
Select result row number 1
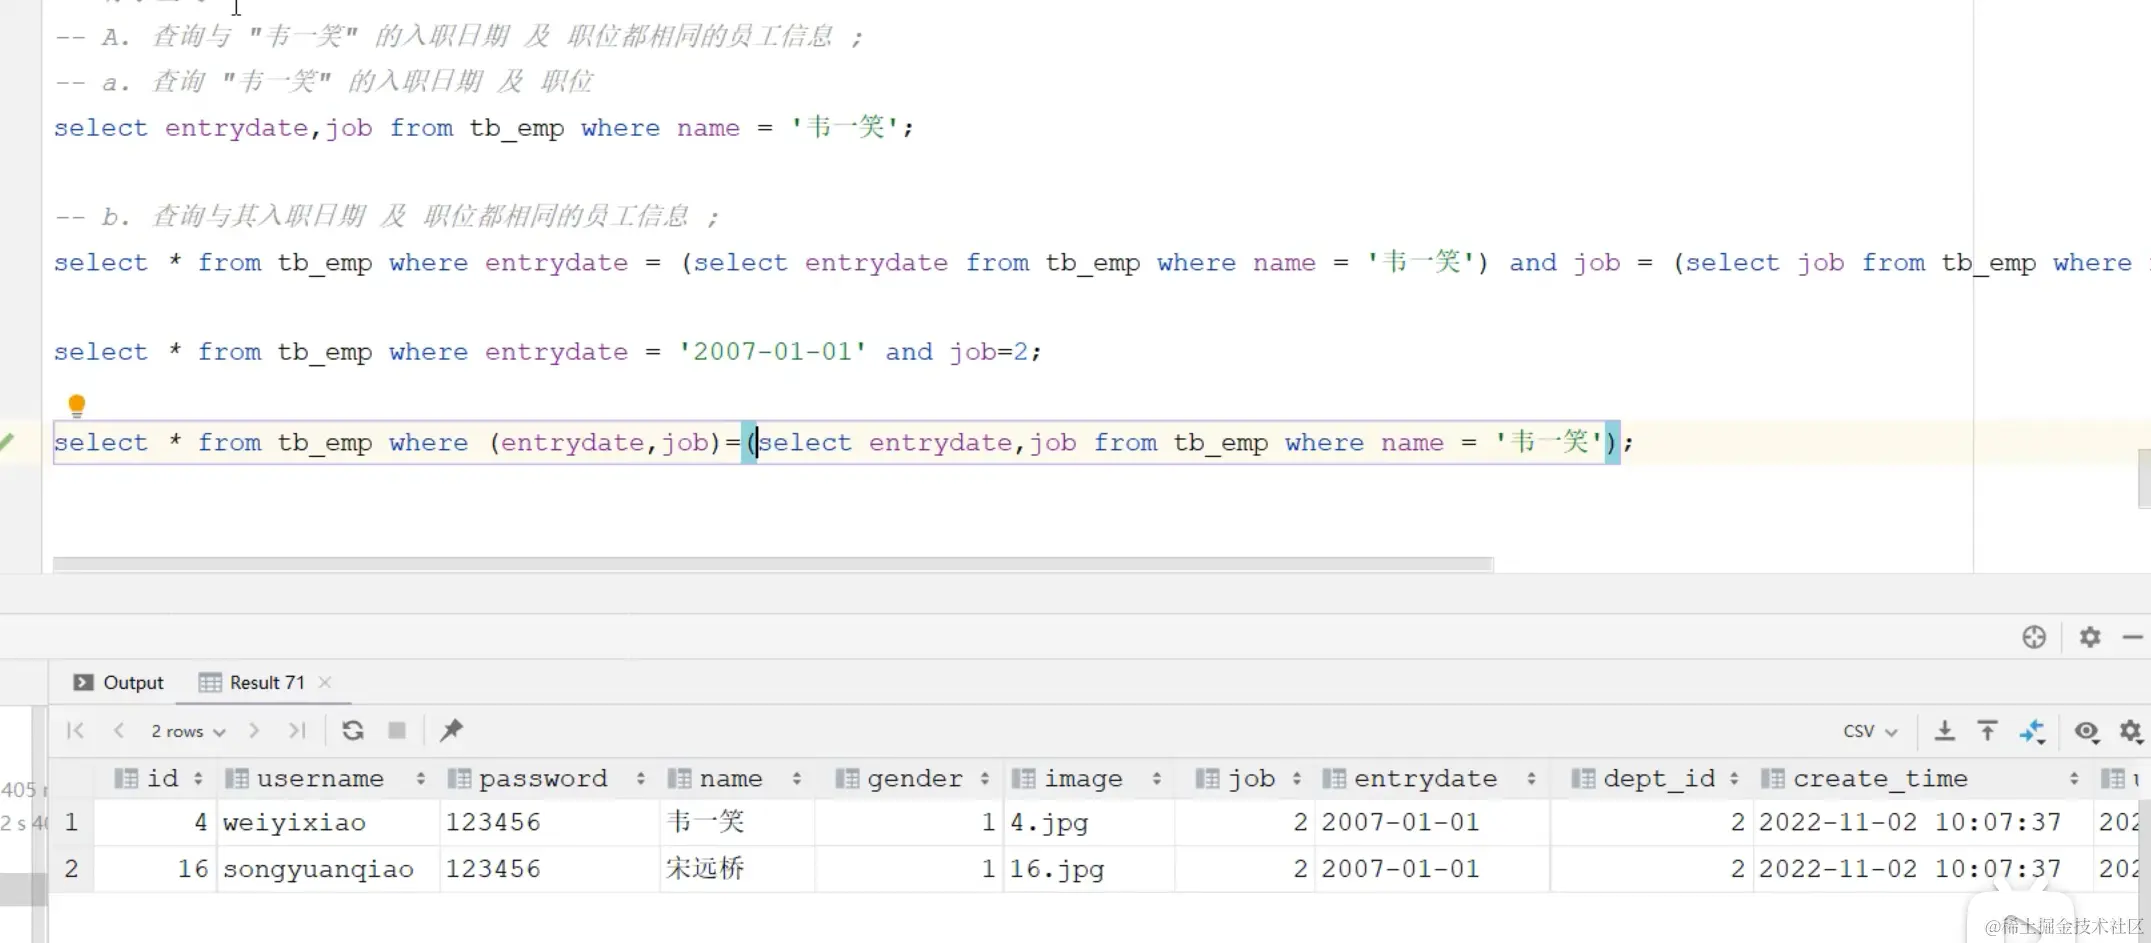[71, 822]
